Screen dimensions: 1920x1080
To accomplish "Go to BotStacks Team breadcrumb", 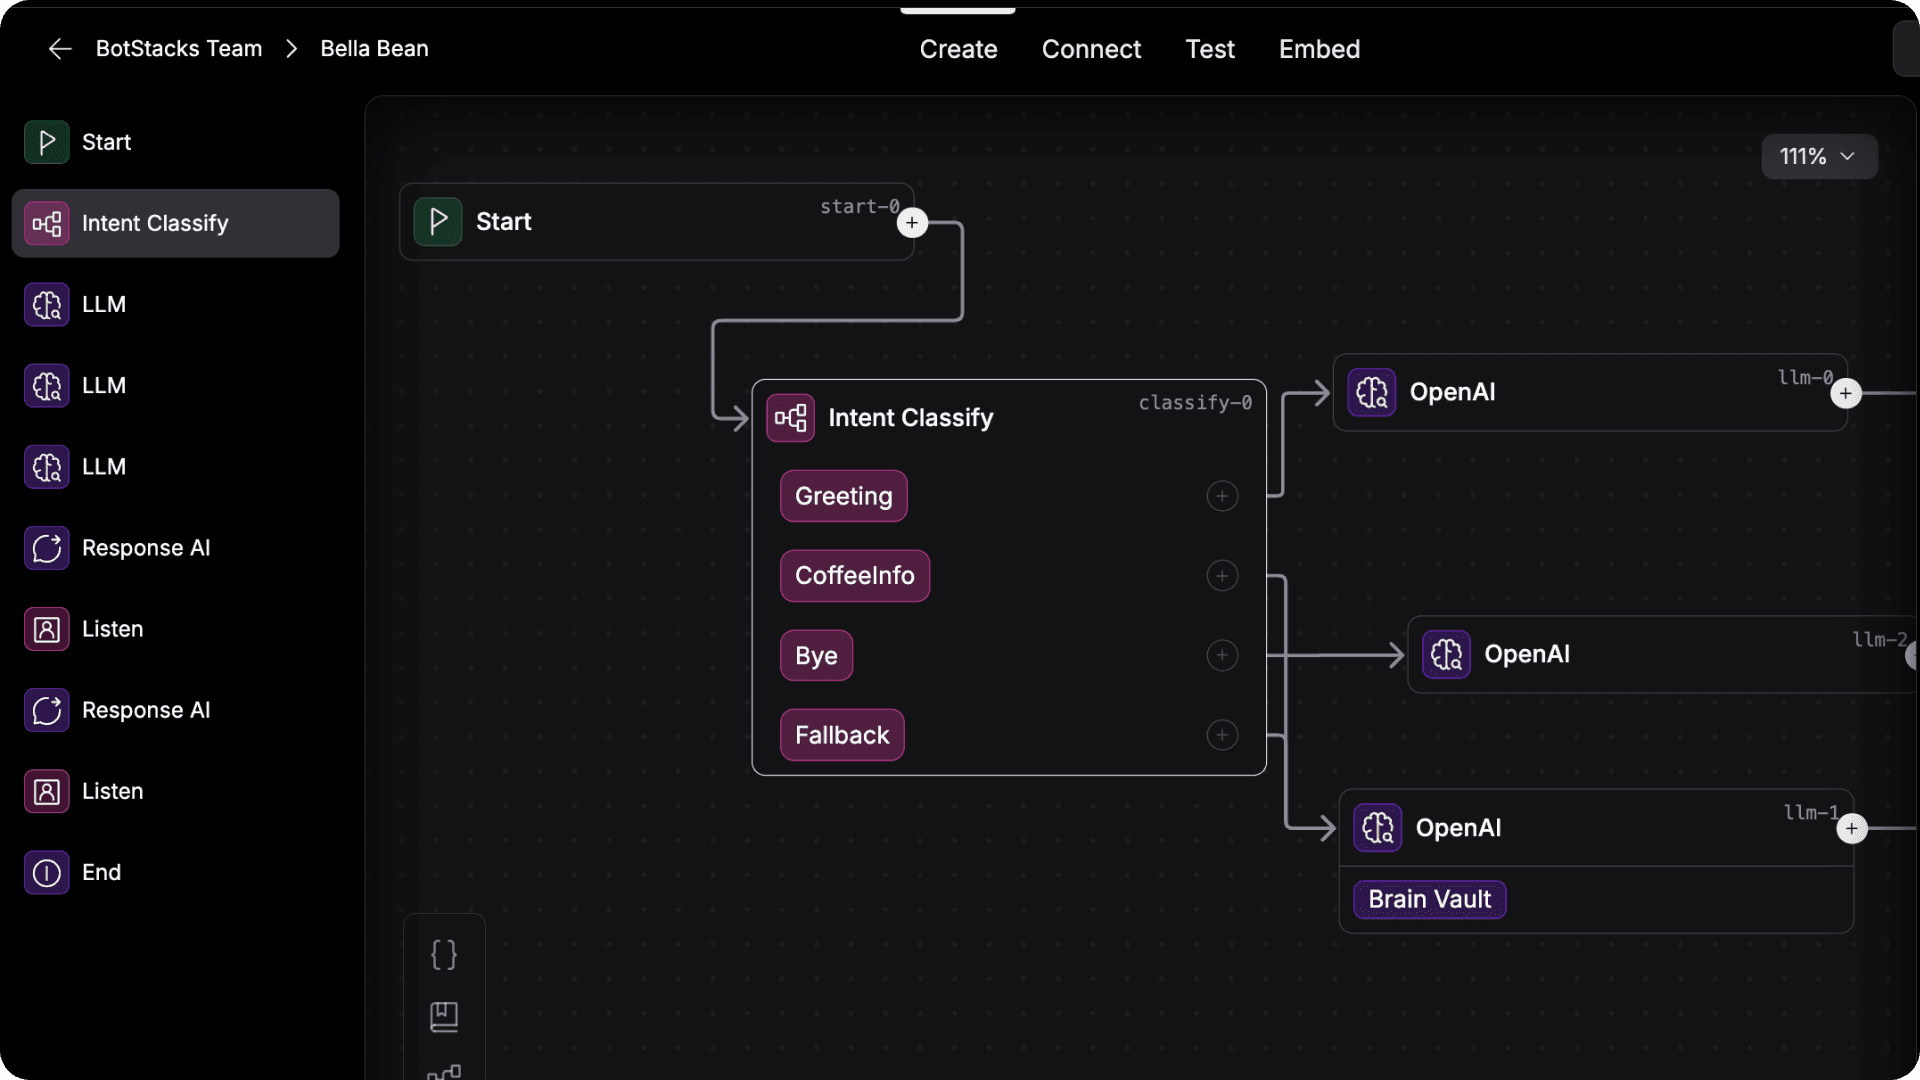I will (x=179, y=49).
